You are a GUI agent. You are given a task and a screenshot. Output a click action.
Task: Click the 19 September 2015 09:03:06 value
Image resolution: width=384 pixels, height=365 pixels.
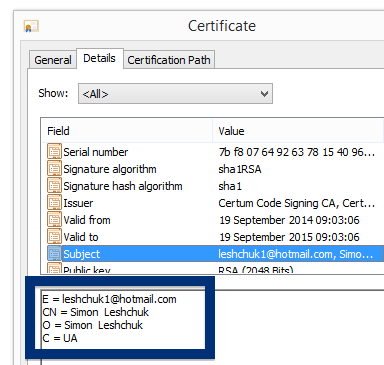click(x=289, y=237)
